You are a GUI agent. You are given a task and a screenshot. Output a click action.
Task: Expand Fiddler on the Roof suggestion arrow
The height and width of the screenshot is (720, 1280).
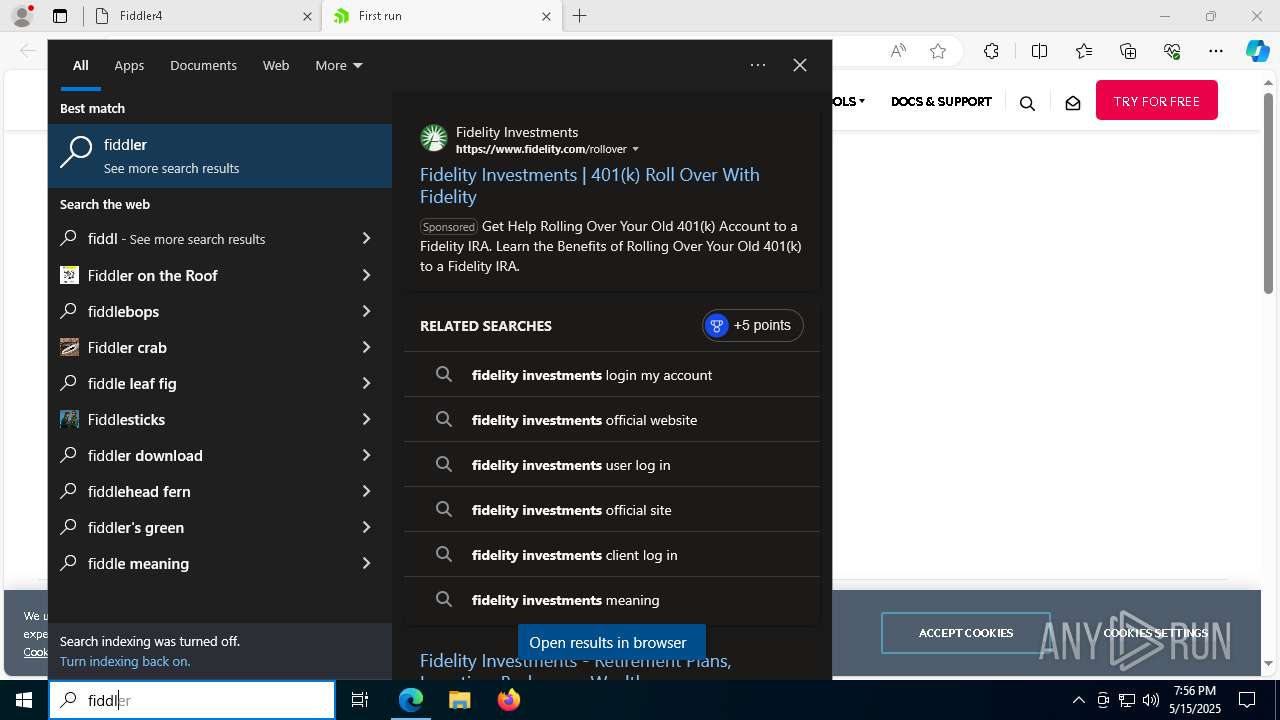pos(366,275)
